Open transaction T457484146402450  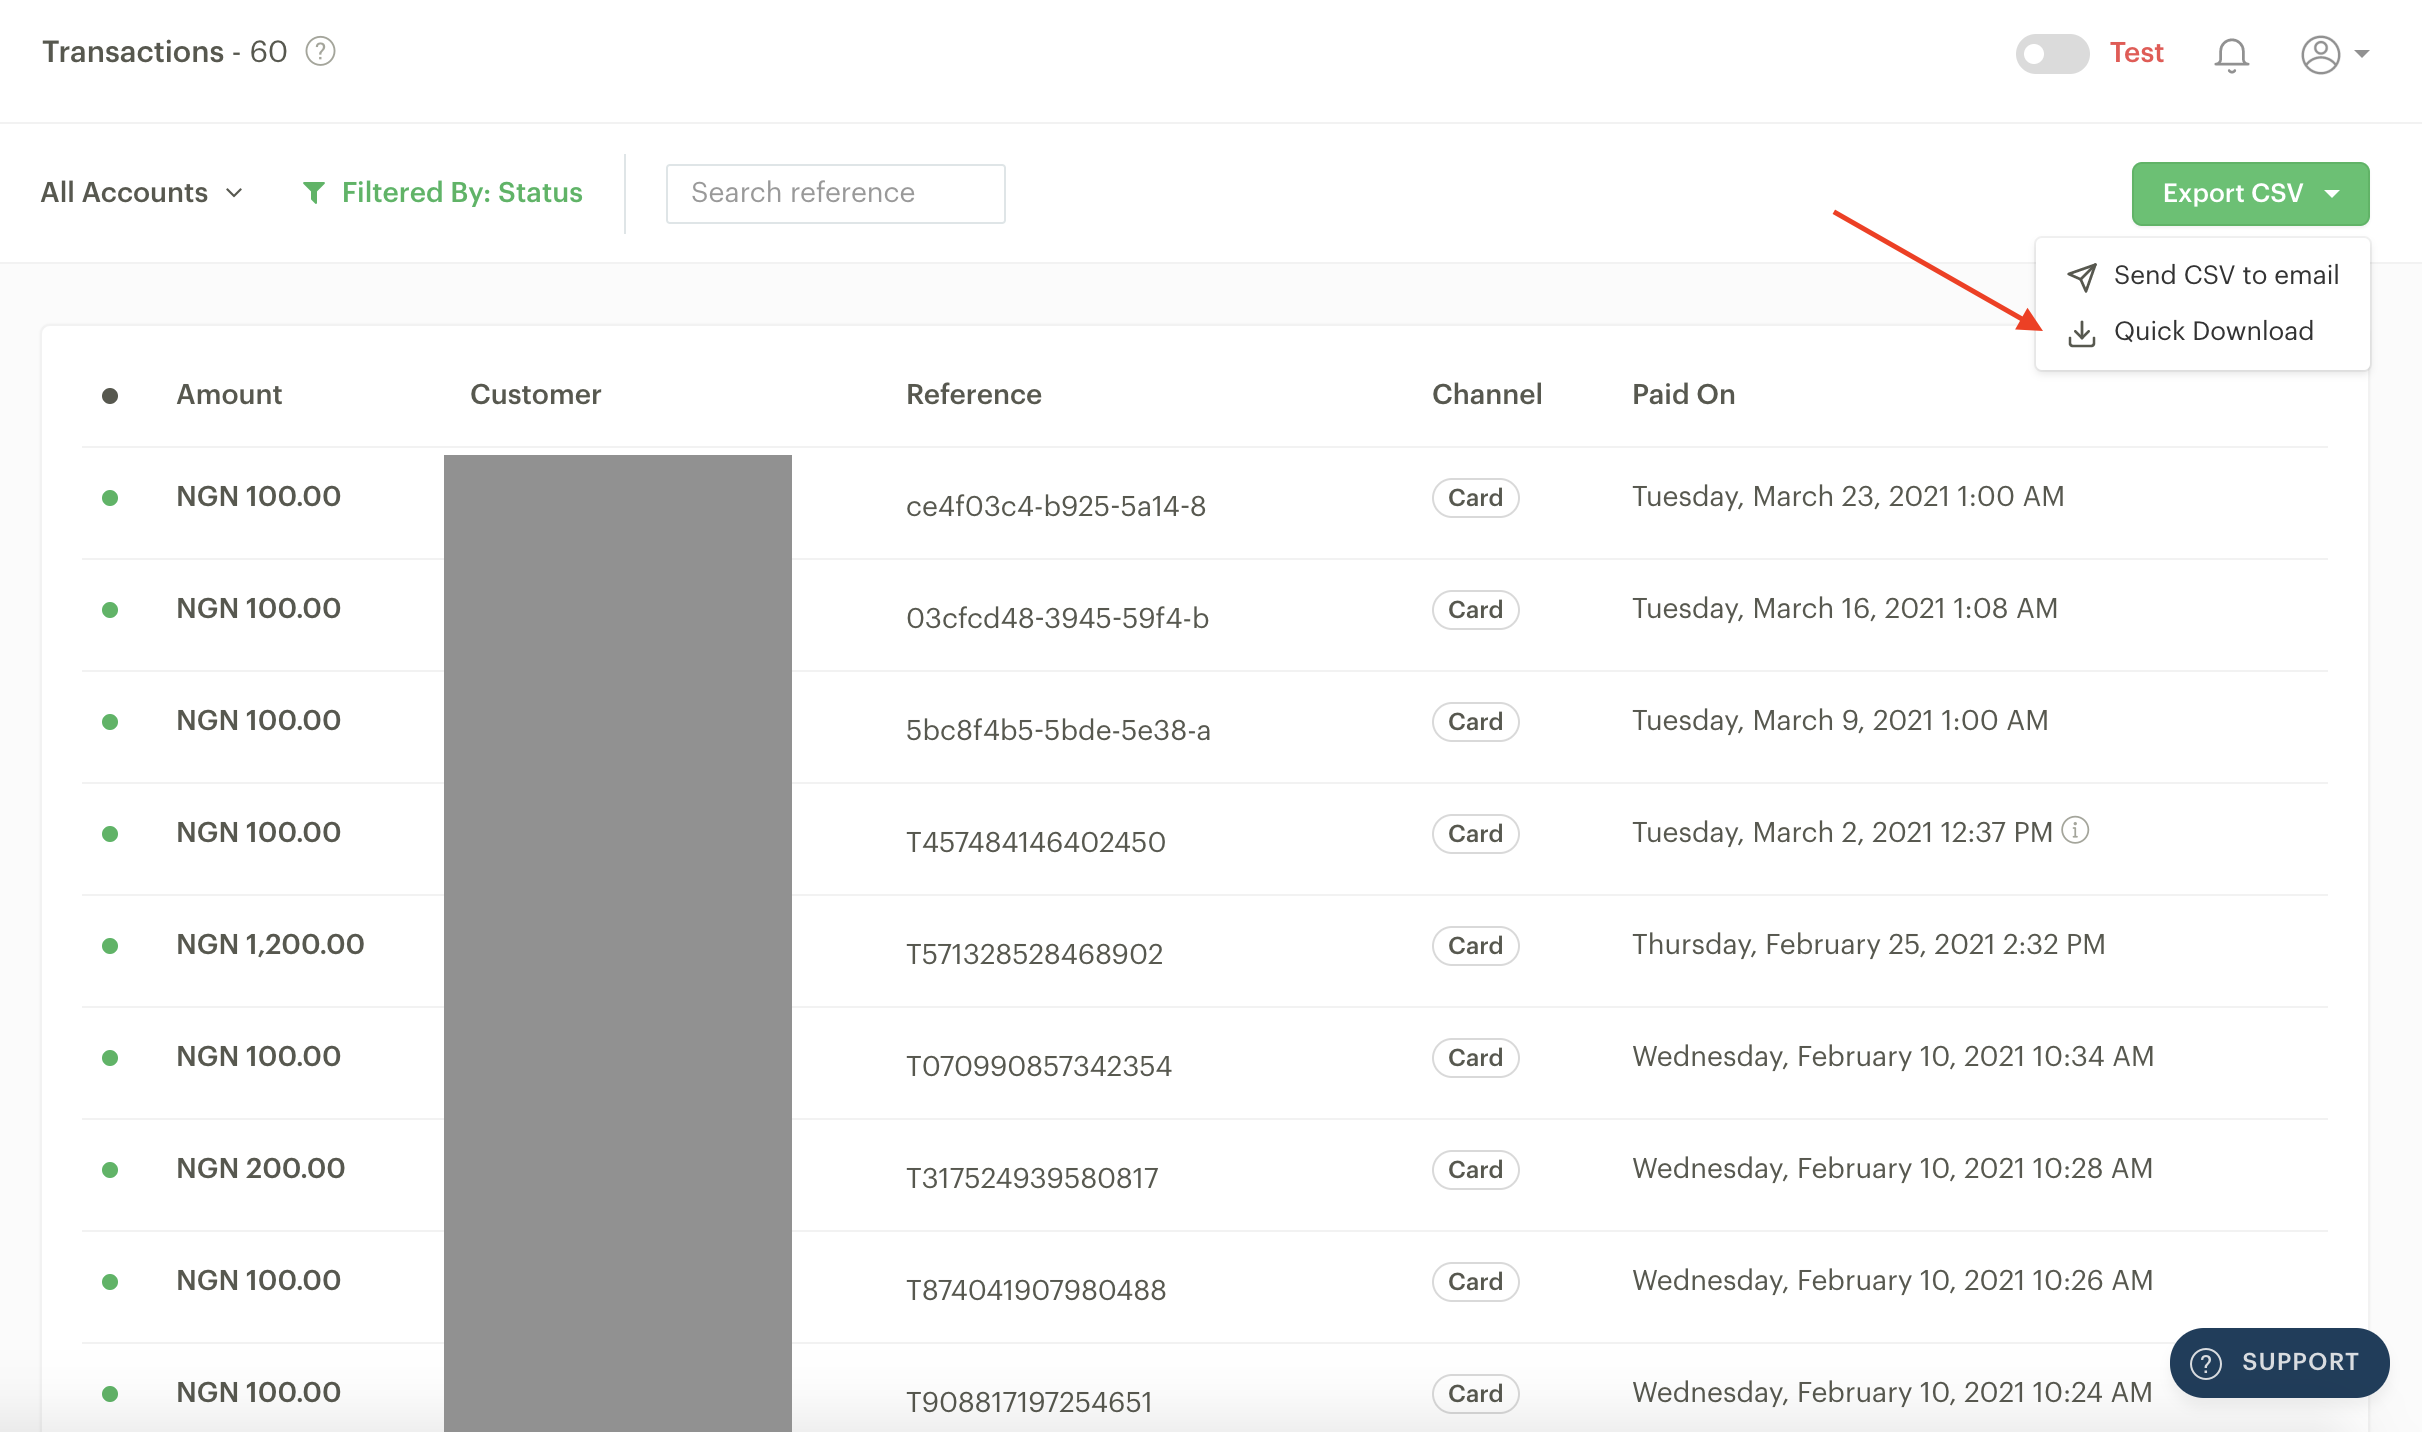(1035, 842)
